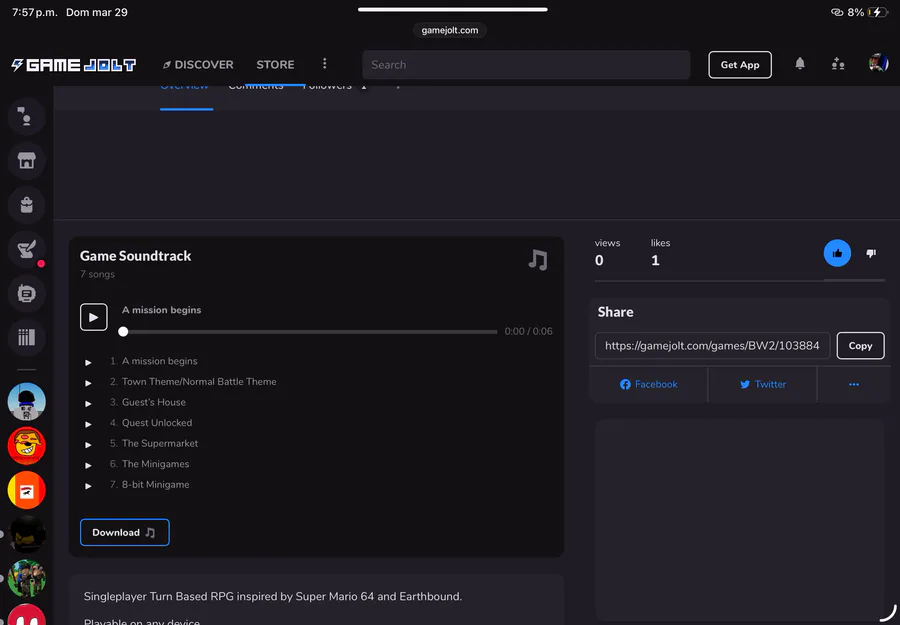Focus the Search input field
The height and width of the screenshot is (625, 900).
coord(526,65)
